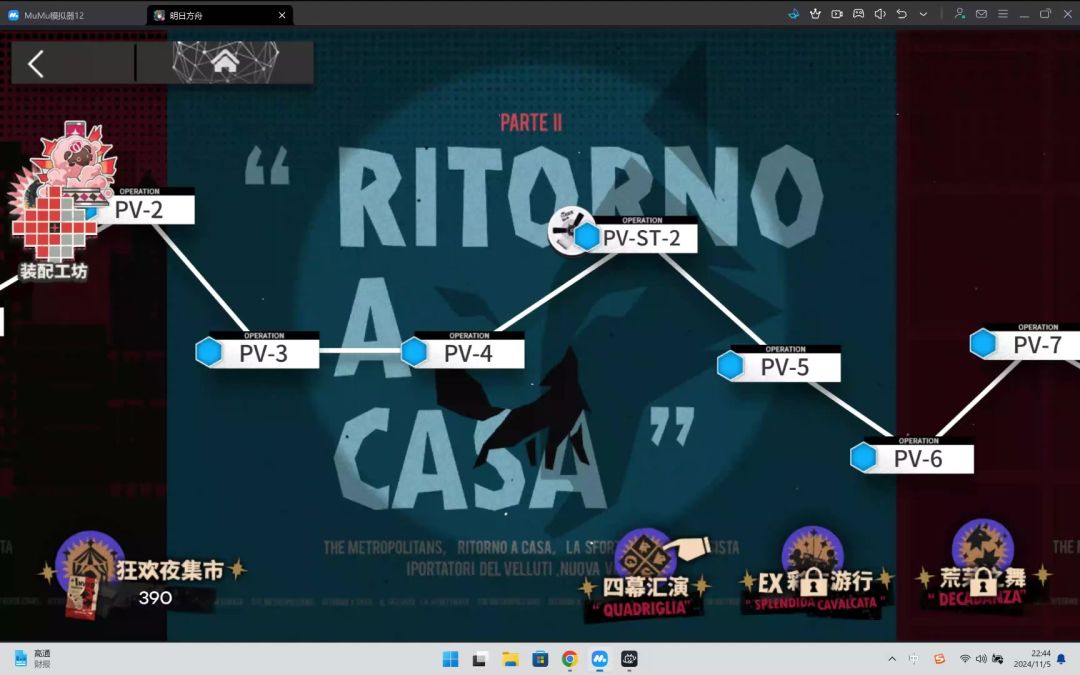Select the PV-3 operation stage

point(257,350)
